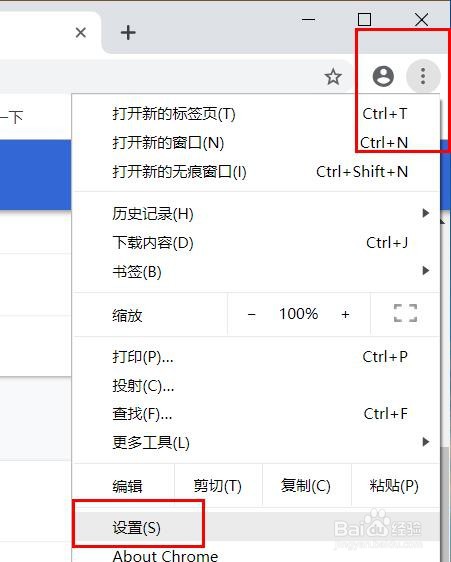Click the 100% zoom level value
The width and height of the screenshot is (451, 562).
coord(299,314)
